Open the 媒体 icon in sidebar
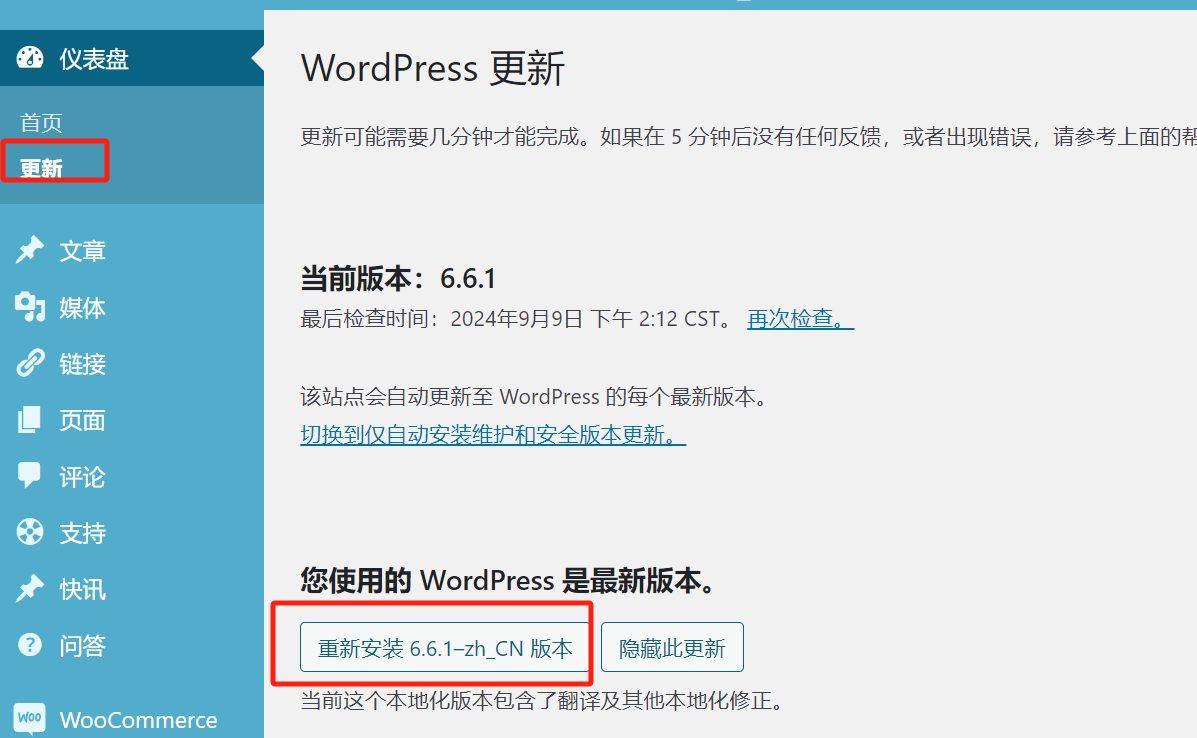1197x738 pixels. [30, 307]
